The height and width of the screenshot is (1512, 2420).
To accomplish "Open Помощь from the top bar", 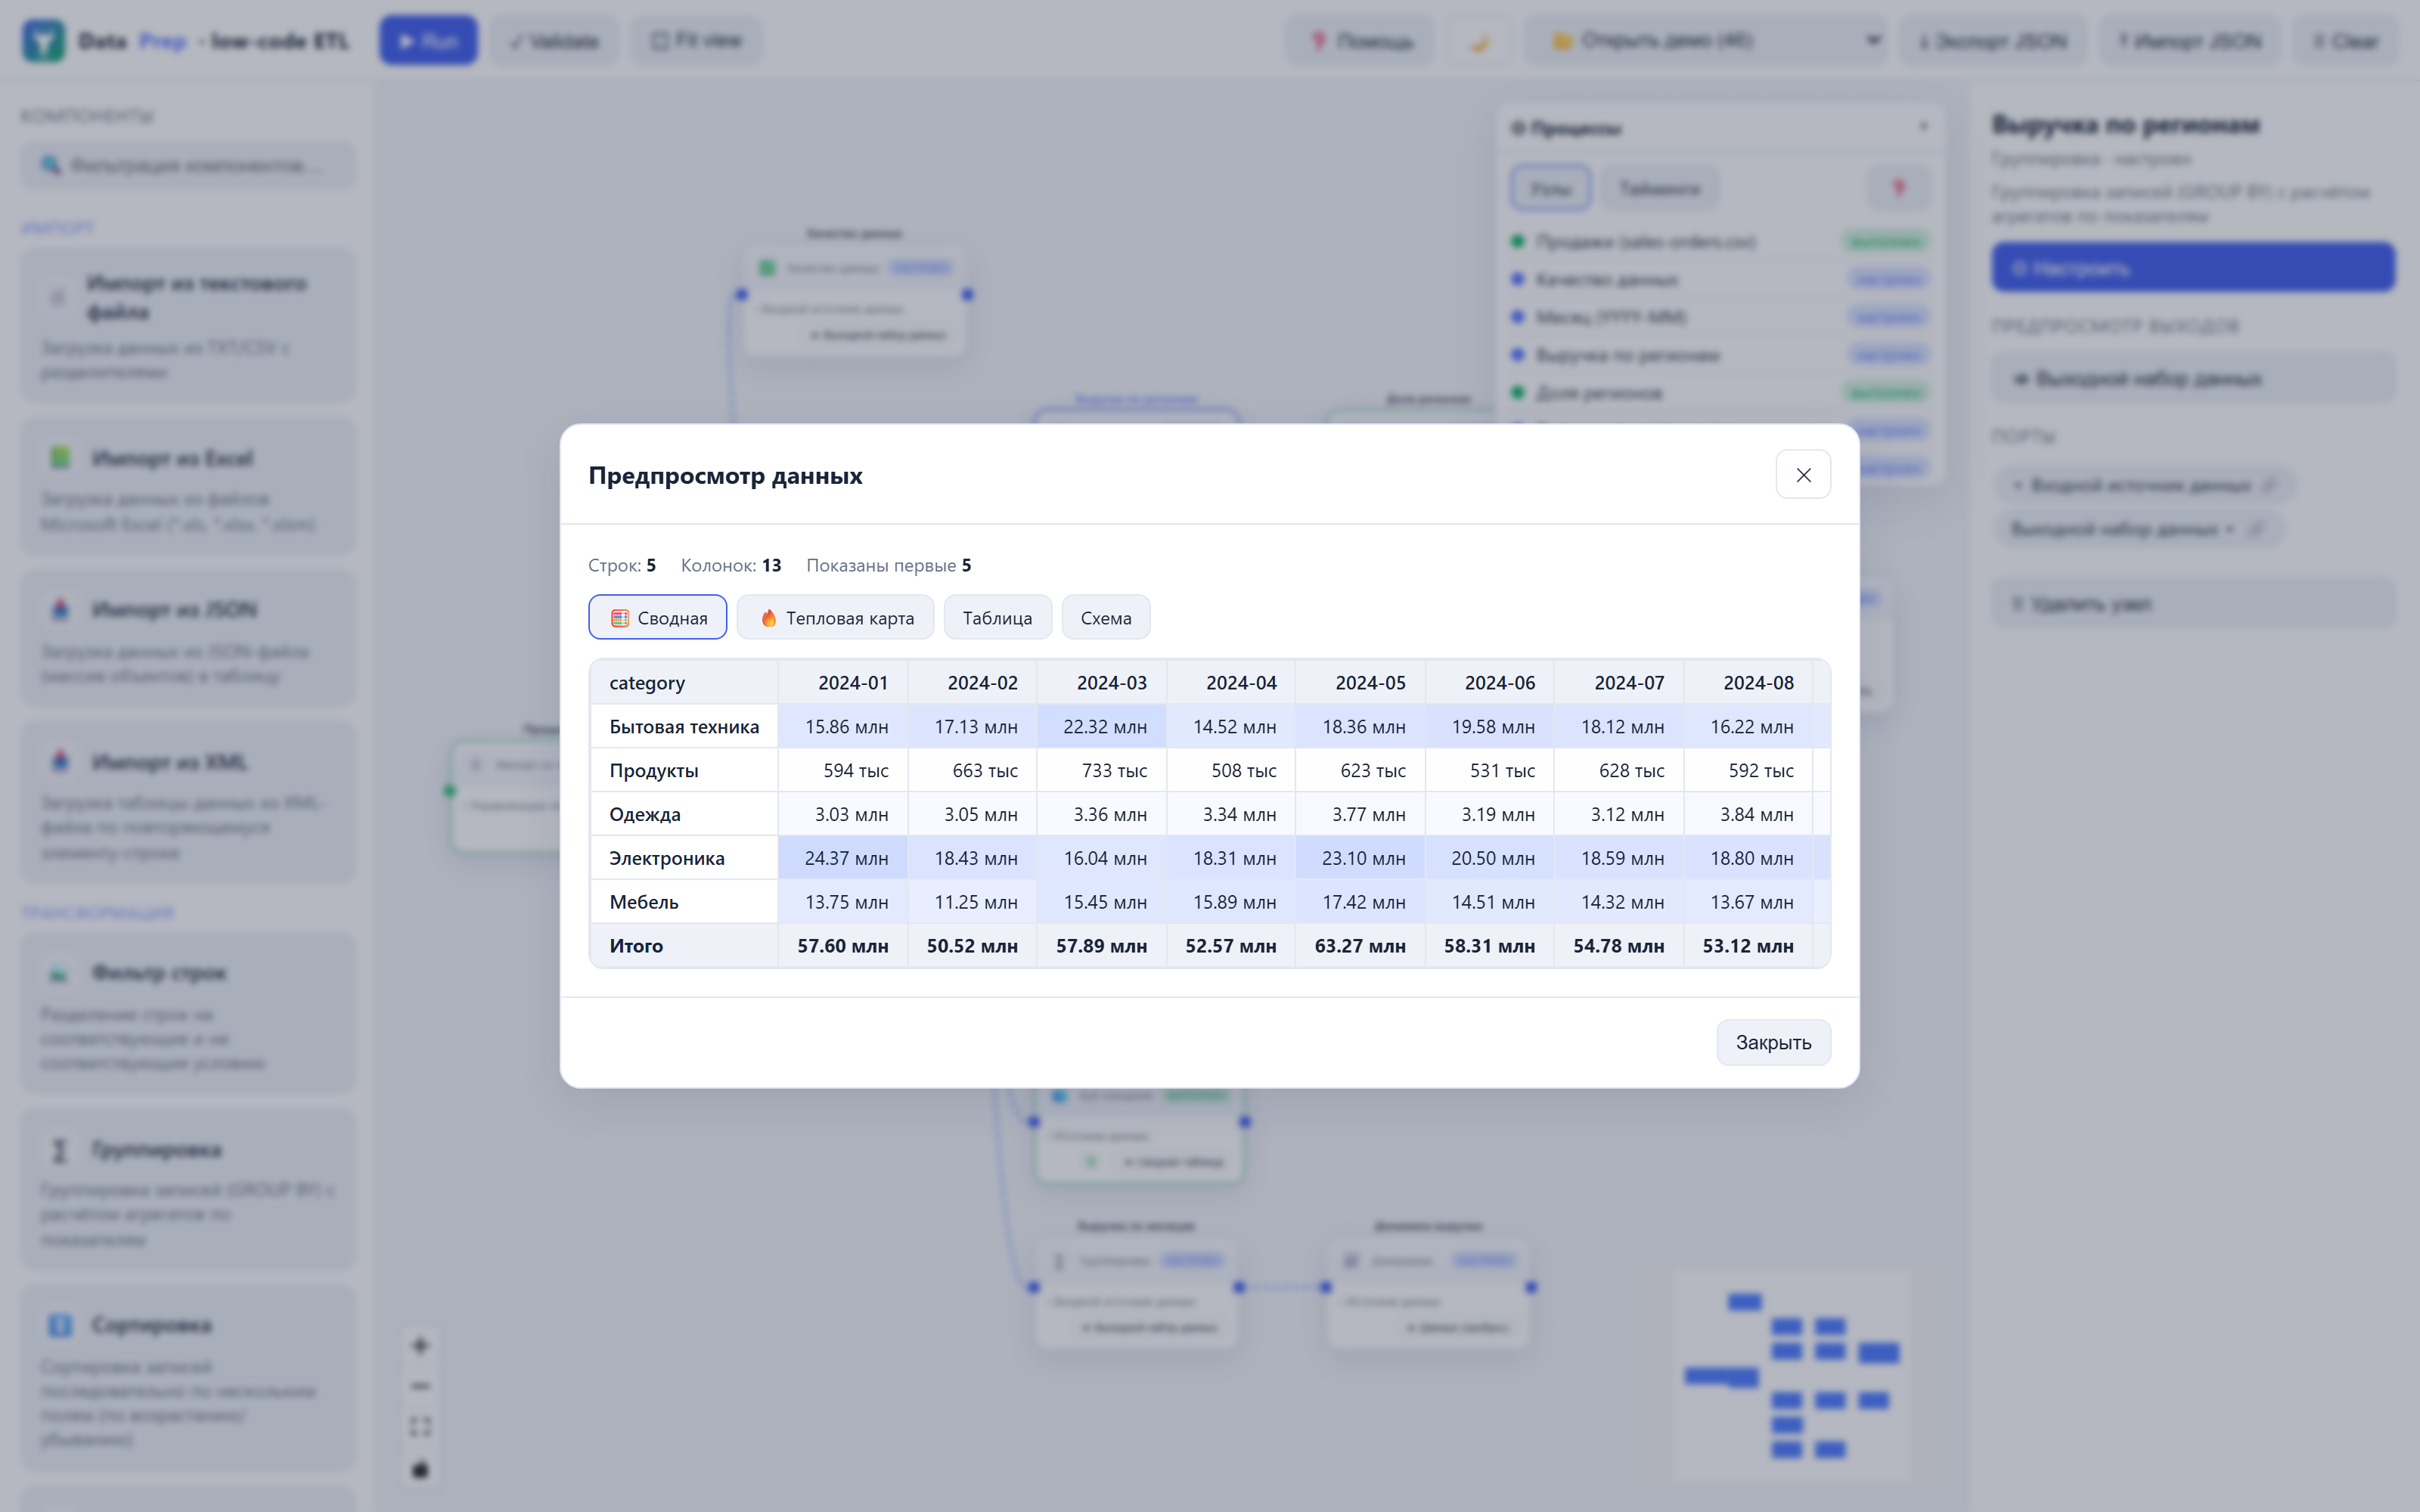I will pos(1360,41).
